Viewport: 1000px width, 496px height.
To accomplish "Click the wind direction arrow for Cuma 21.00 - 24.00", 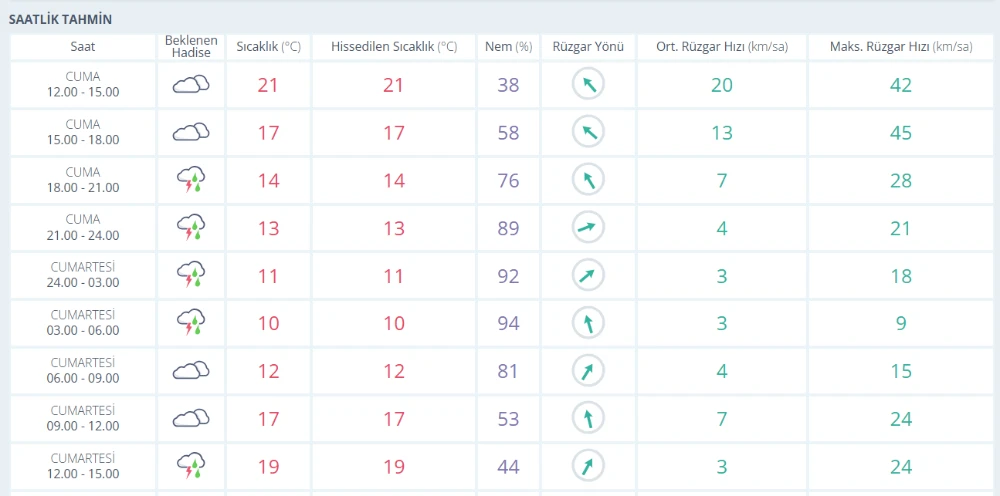I will pyautogui.click(x=589, y=228).
